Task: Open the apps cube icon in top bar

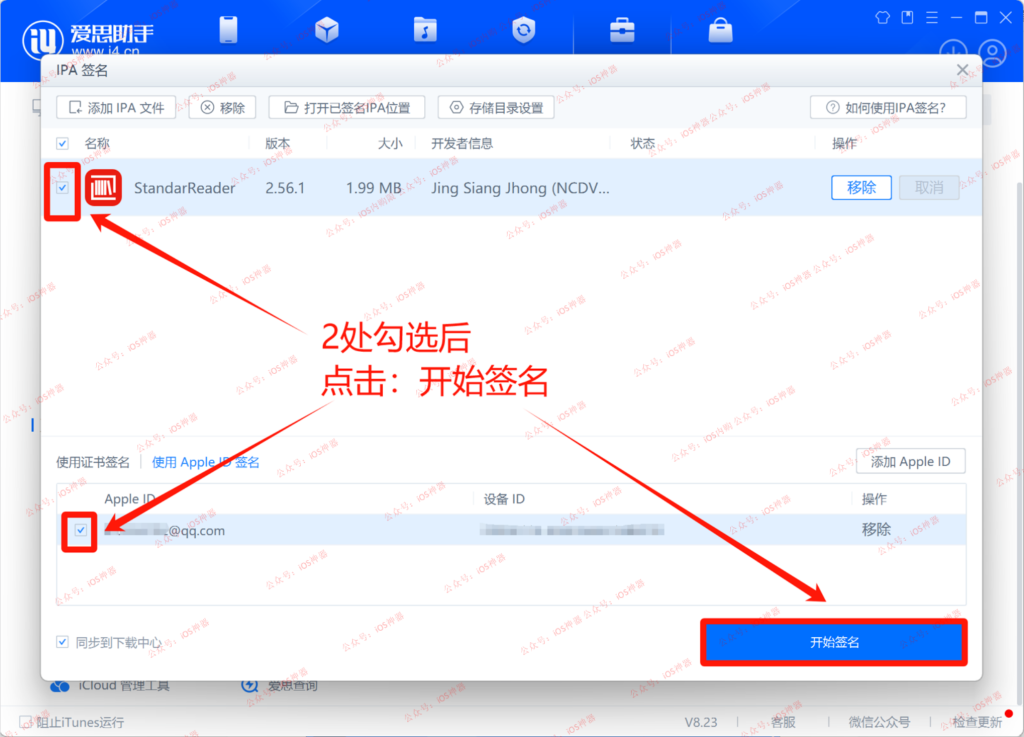Action: pyautogui.click(x=327, y=29)
